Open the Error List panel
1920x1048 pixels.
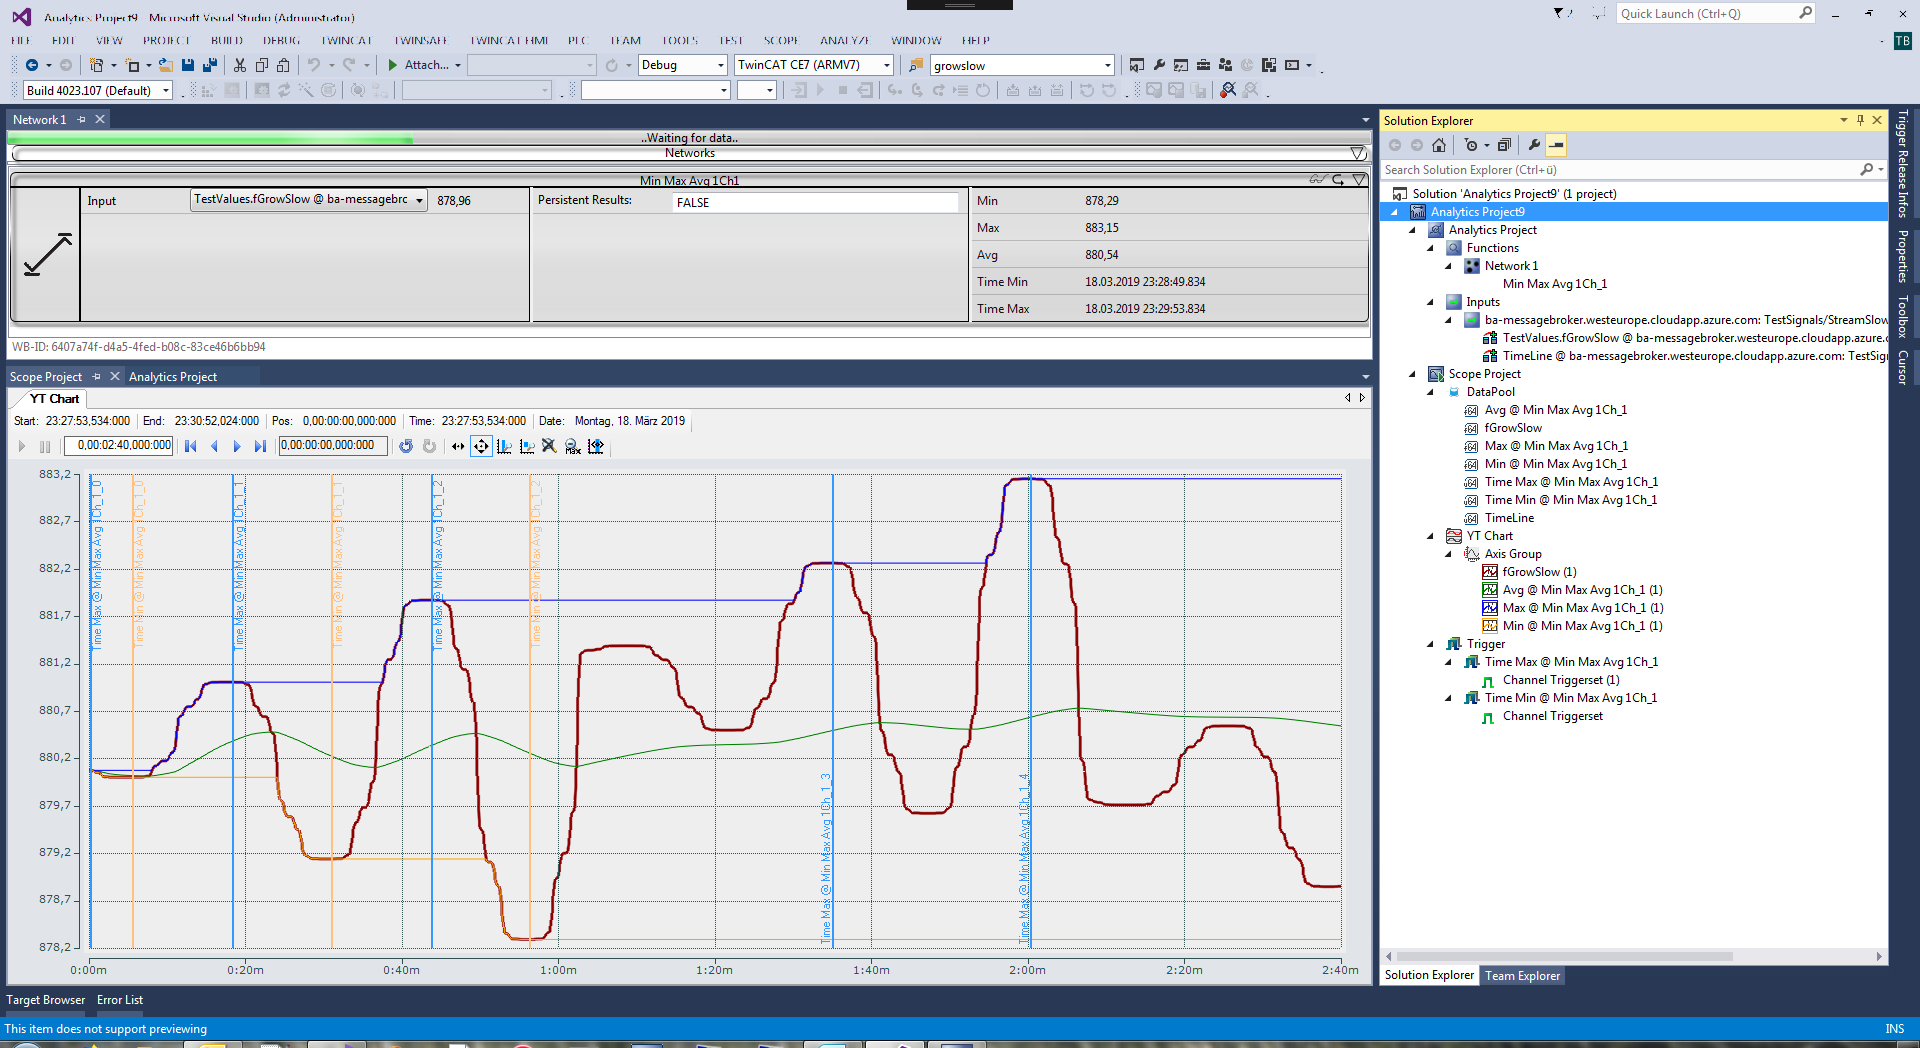click(x=120, y=1000)
